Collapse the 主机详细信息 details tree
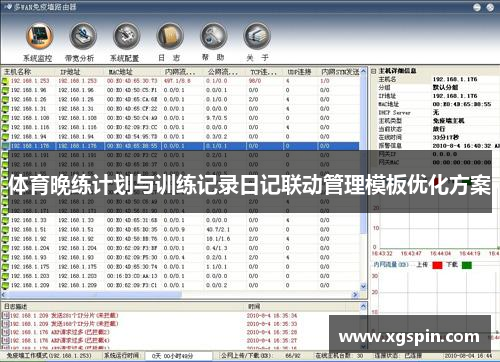This screenshot has width=500, height=362. click(374, 71)
